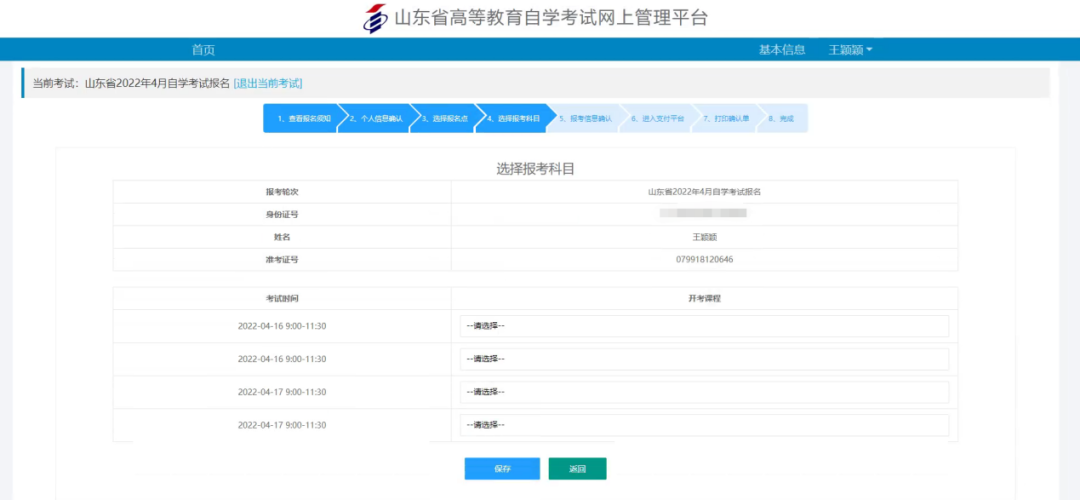Screen dimensions: 1080x500
Task: Go to step 2 个人信息确认
Action: click(x=375, y=118)
